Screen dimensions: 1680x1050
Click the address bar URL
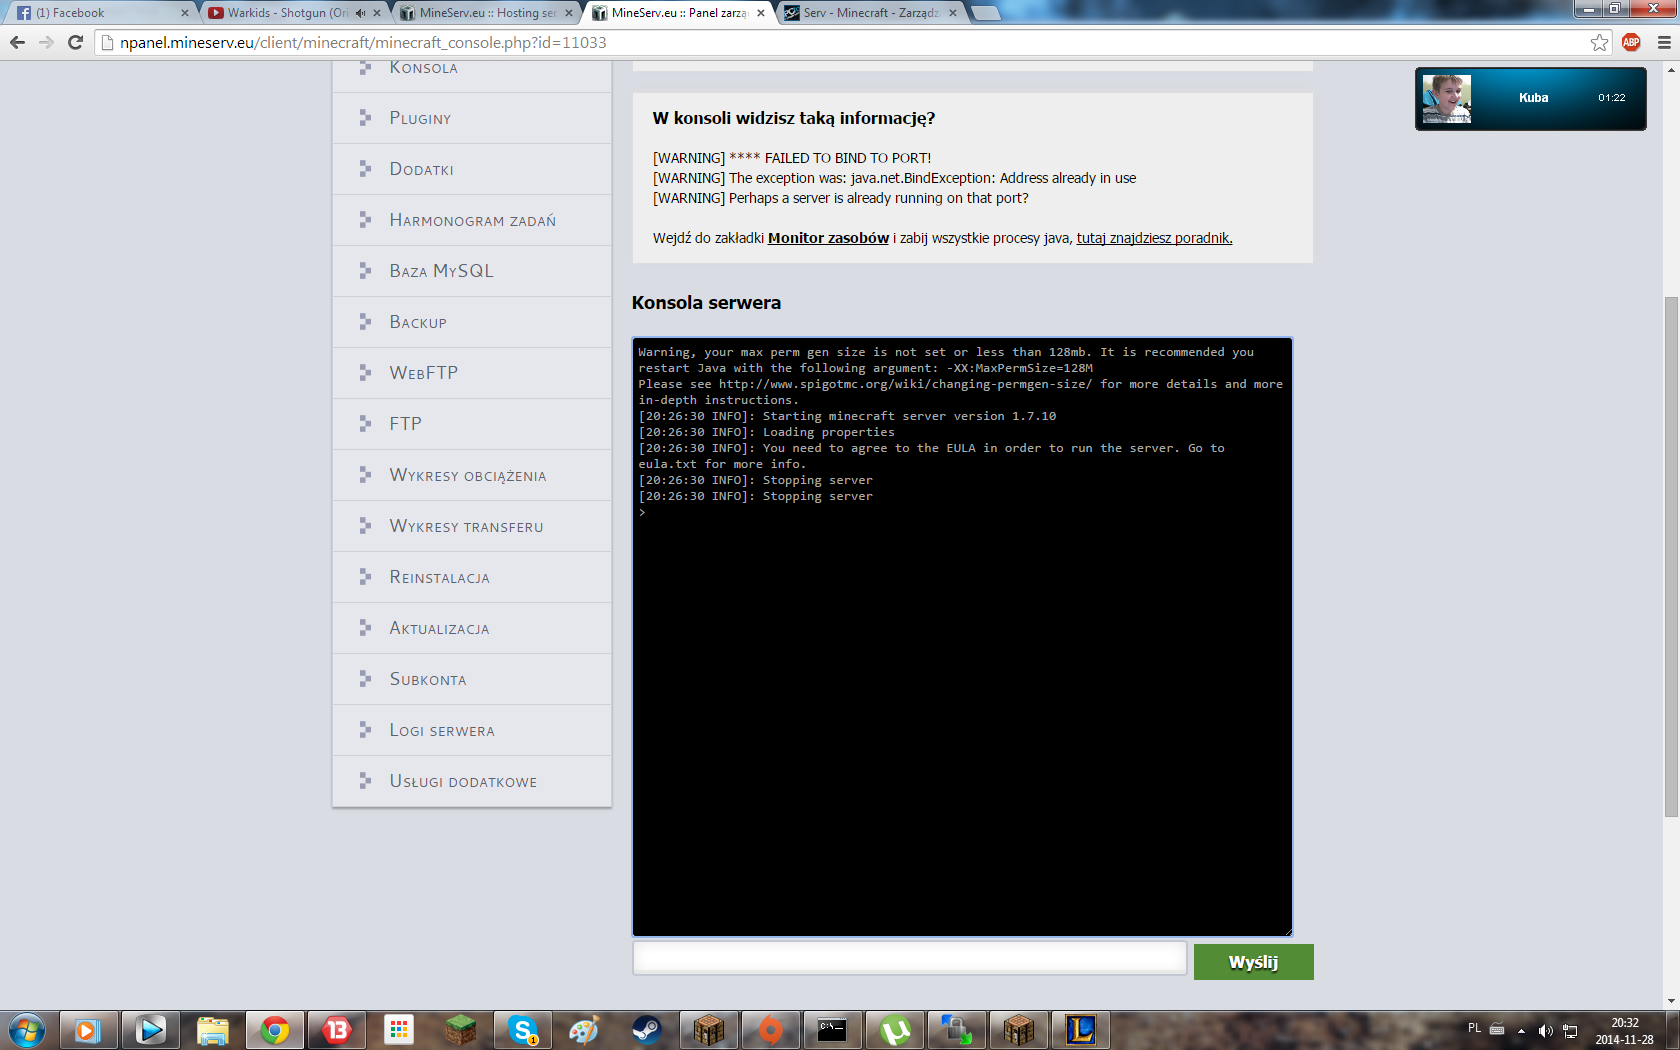(x=363, y=42)
